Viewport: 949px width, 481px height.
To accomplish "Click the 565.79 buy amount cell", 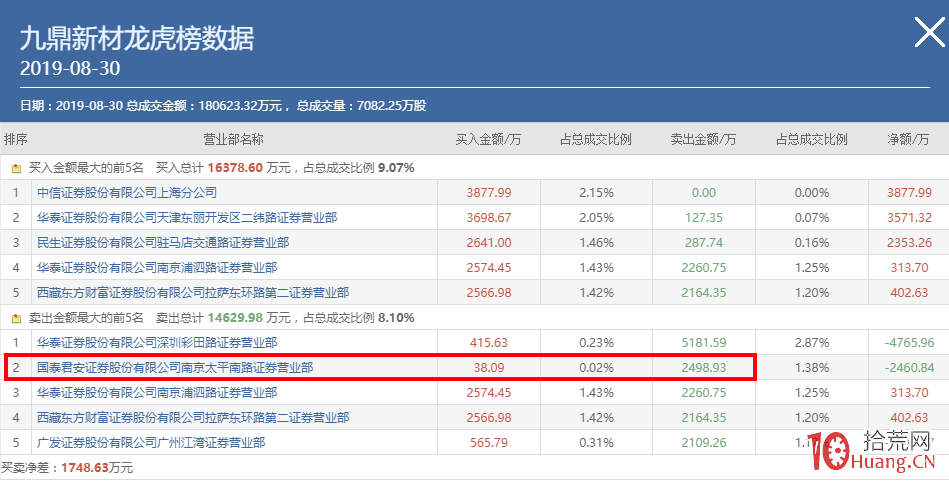I will [x=489, y=442].
